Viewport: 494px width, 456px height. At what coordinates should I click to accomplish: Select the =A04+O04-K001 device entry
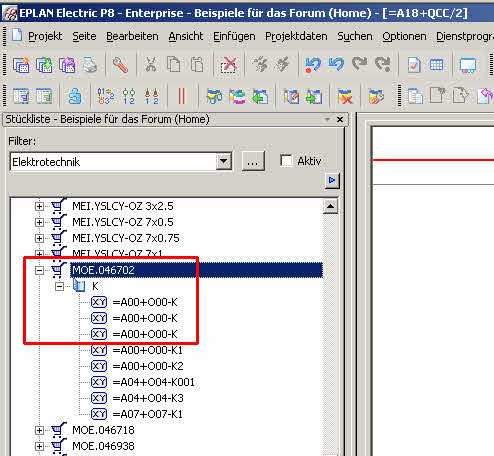pyautogui.click(x=153, y=382)
